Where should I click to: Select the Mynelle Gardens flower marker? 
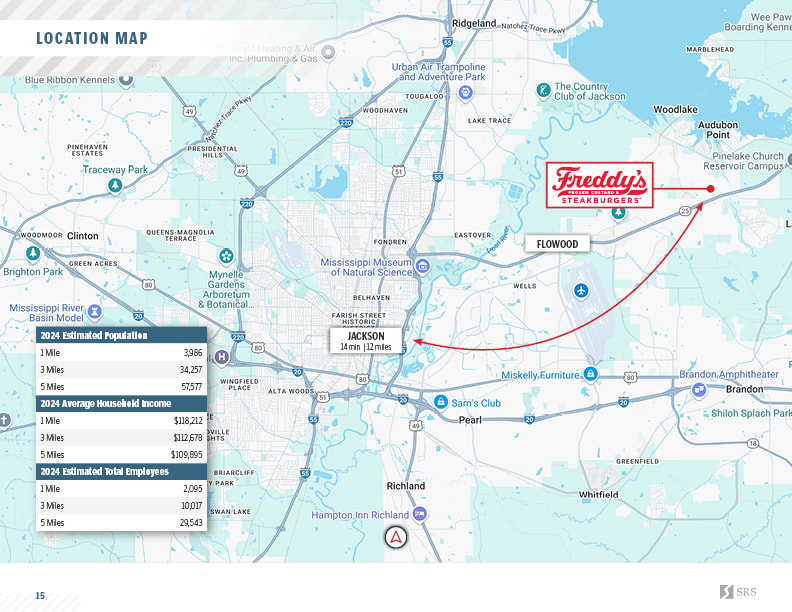226,256
